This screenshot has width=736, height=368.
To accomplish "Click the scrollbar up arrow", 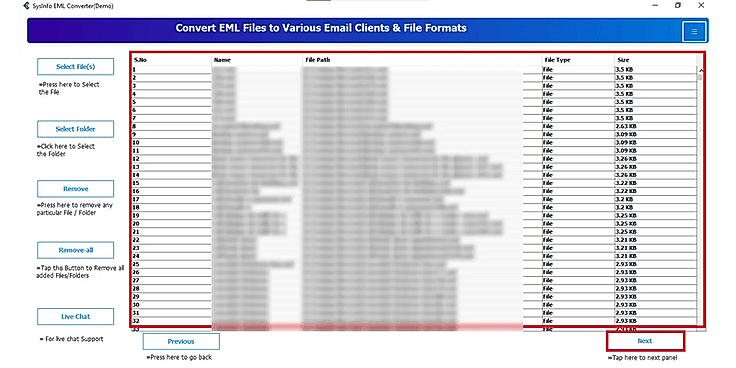I will pos(700,70).
